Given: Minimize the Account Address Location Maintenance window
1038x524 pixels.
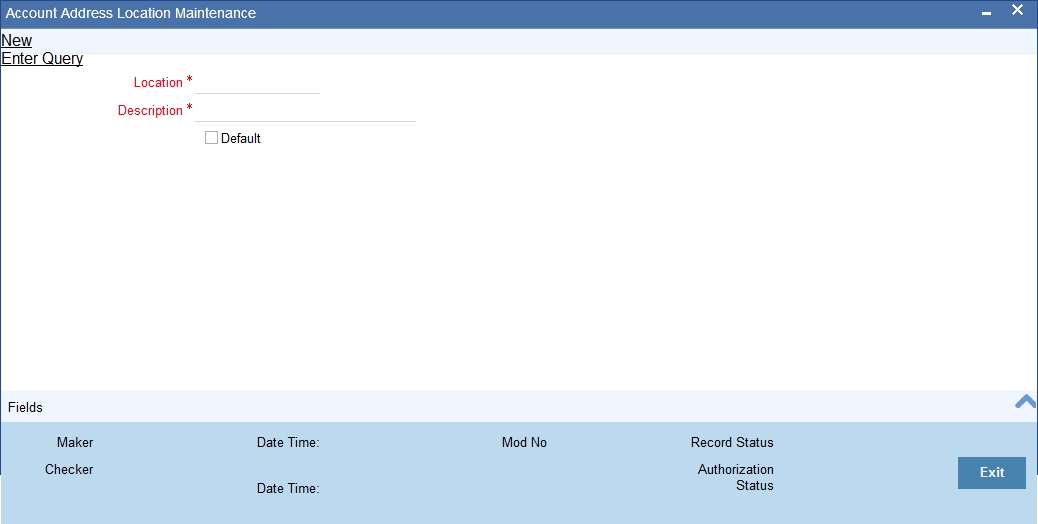Looking at the screenshot, I should [x=986, y=13].
